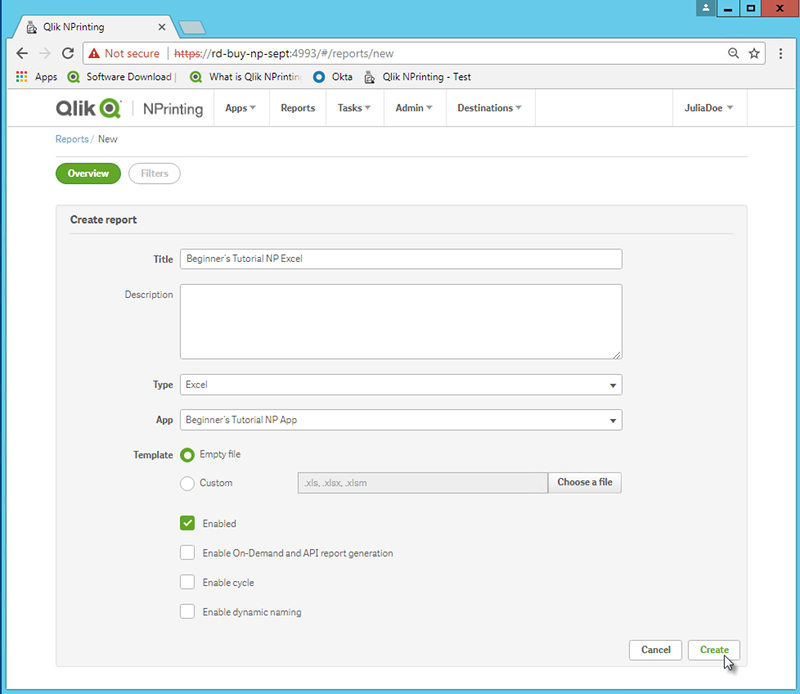Uncheck the Enabled checkbox
The image size is (800, 694).
click(187, 523)
